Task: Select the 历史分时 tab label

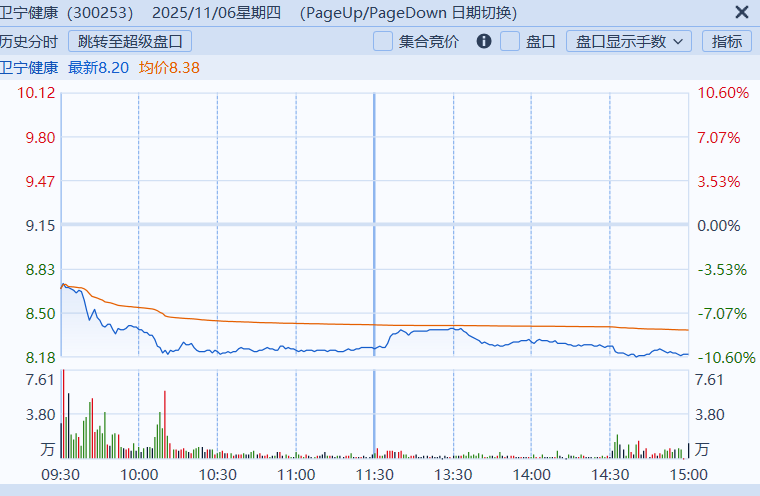Action: pyautogui.click(x=28, y=41)
